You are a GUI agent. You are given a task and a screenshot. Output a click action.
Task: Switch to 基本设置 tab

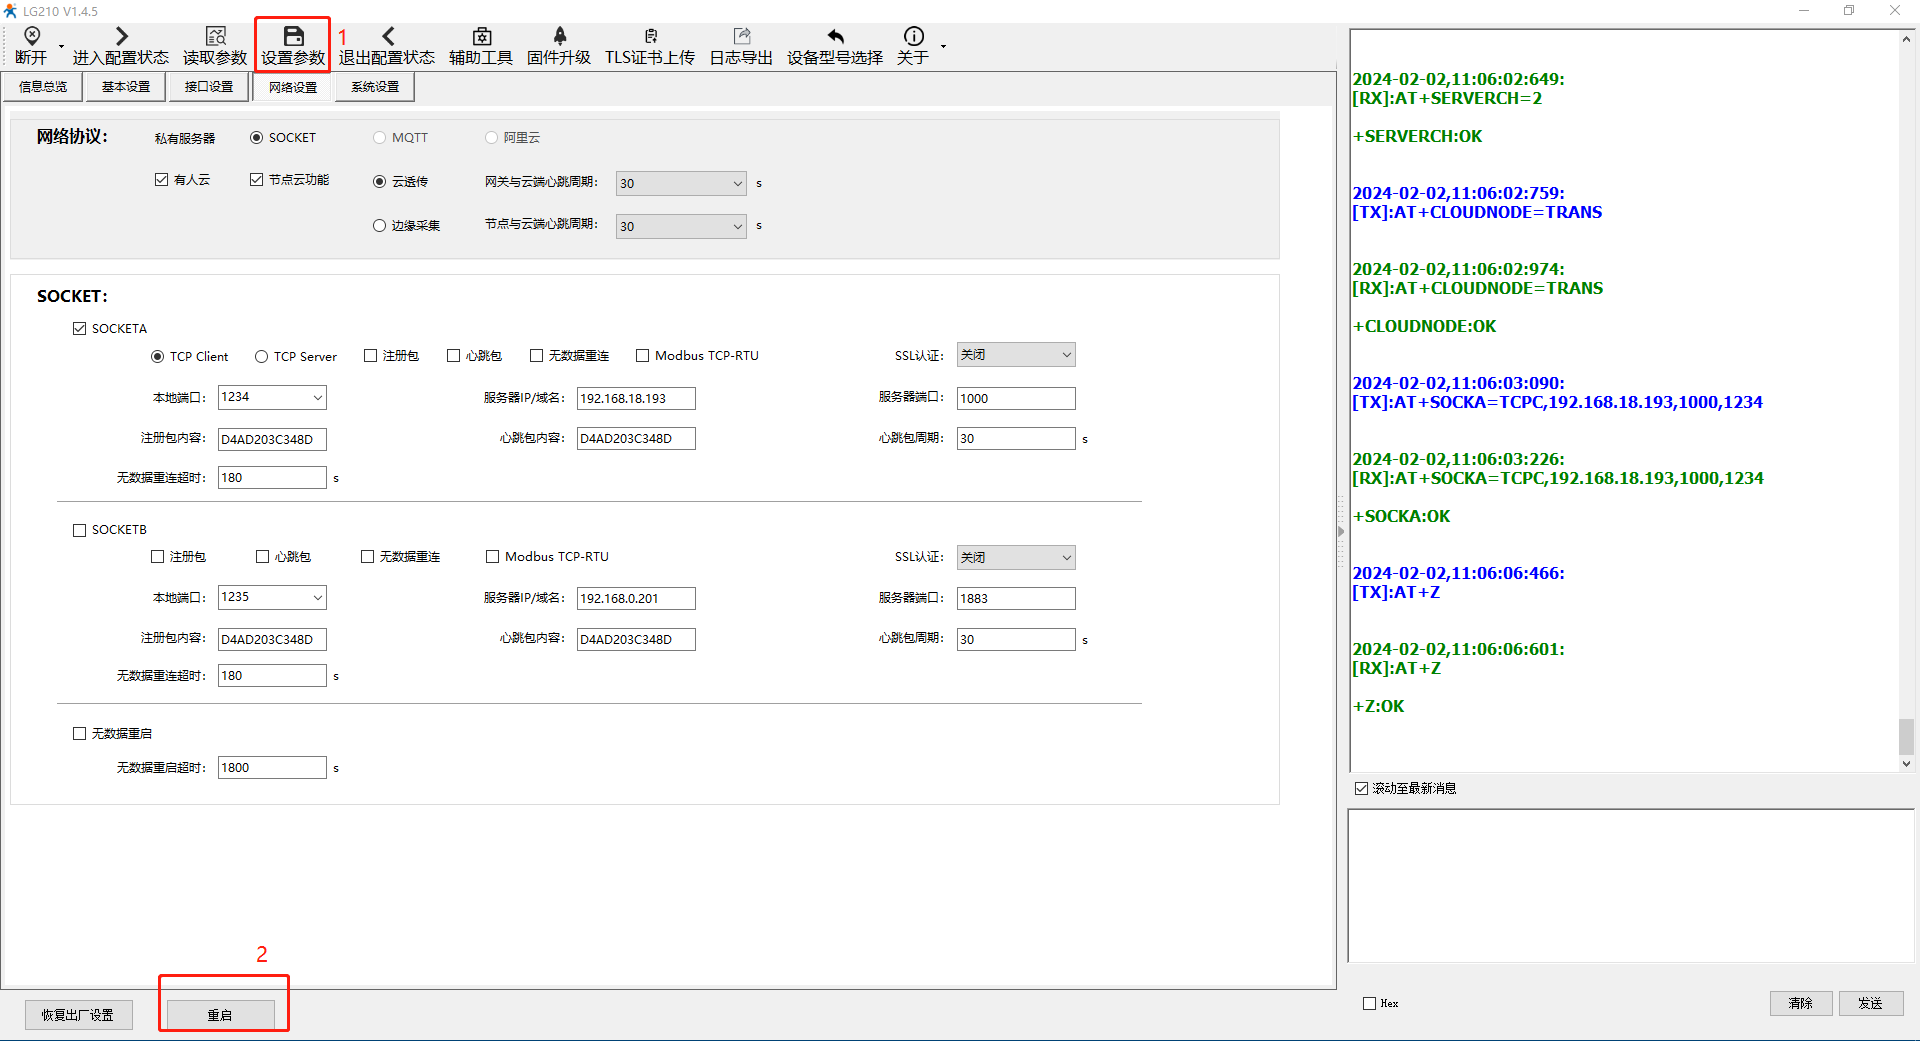(x=126, y=87)
